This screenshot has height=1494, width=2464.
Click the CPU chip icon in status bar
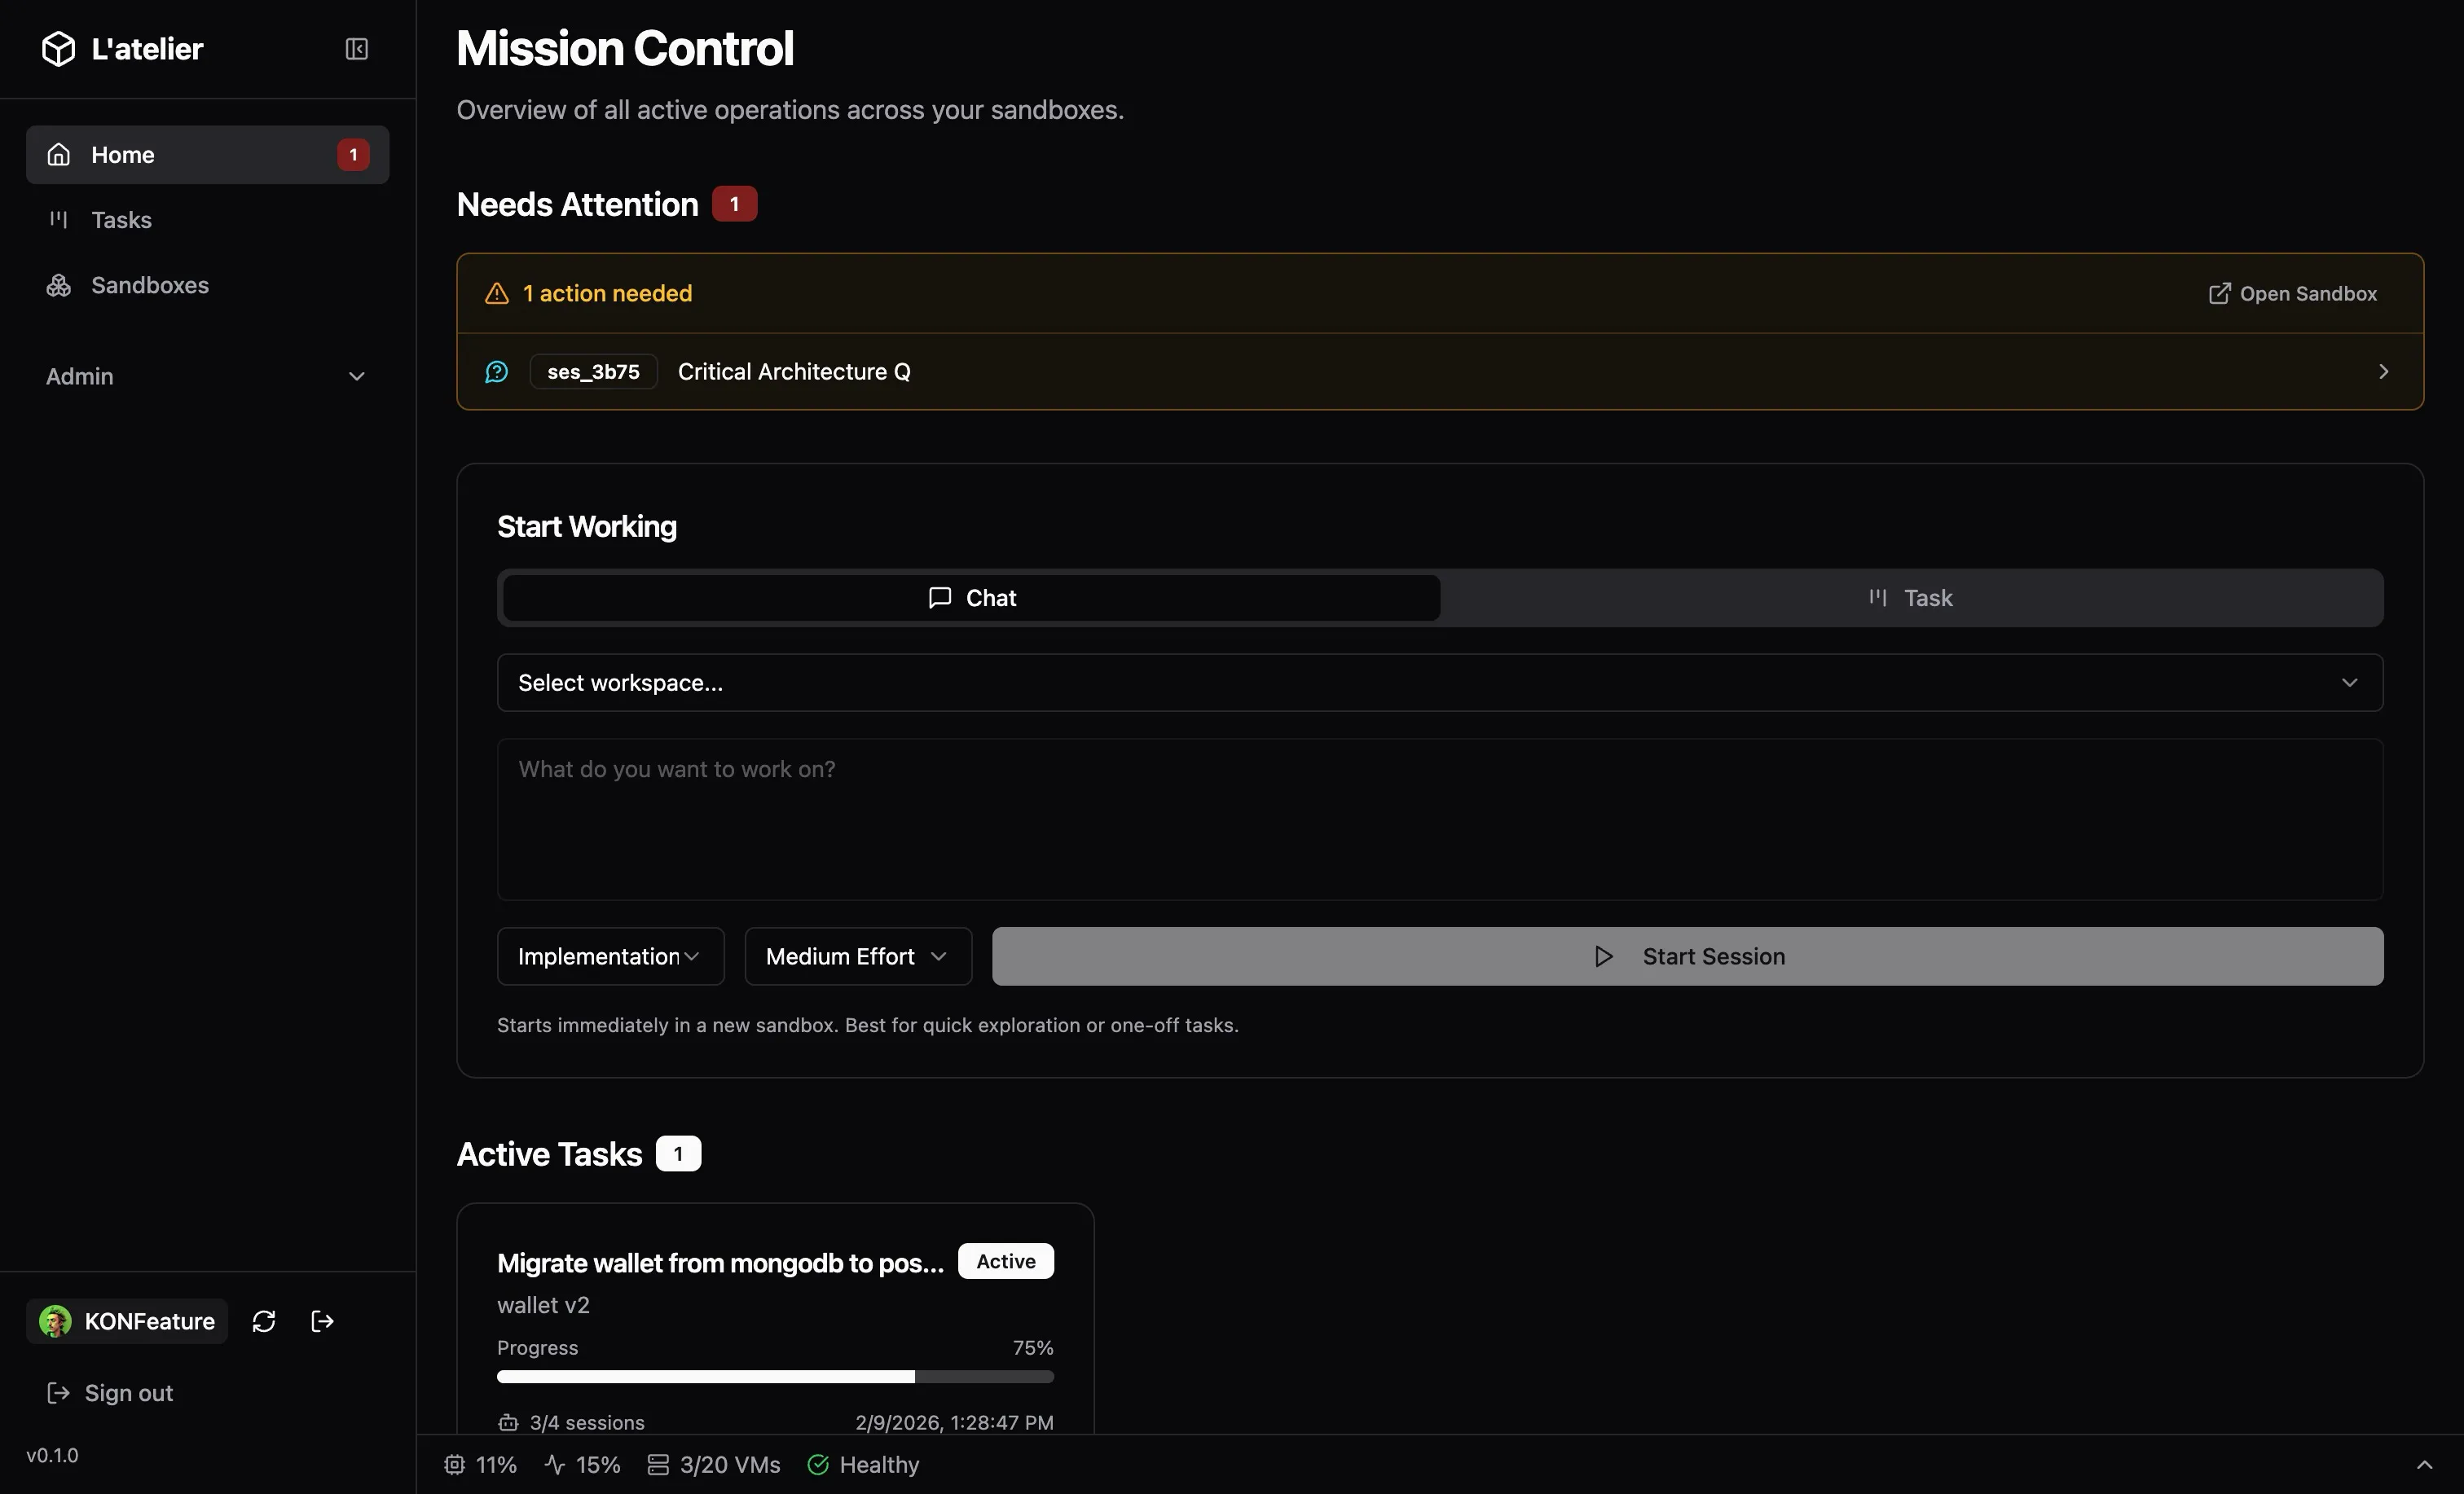click(x=454, y=1464)
